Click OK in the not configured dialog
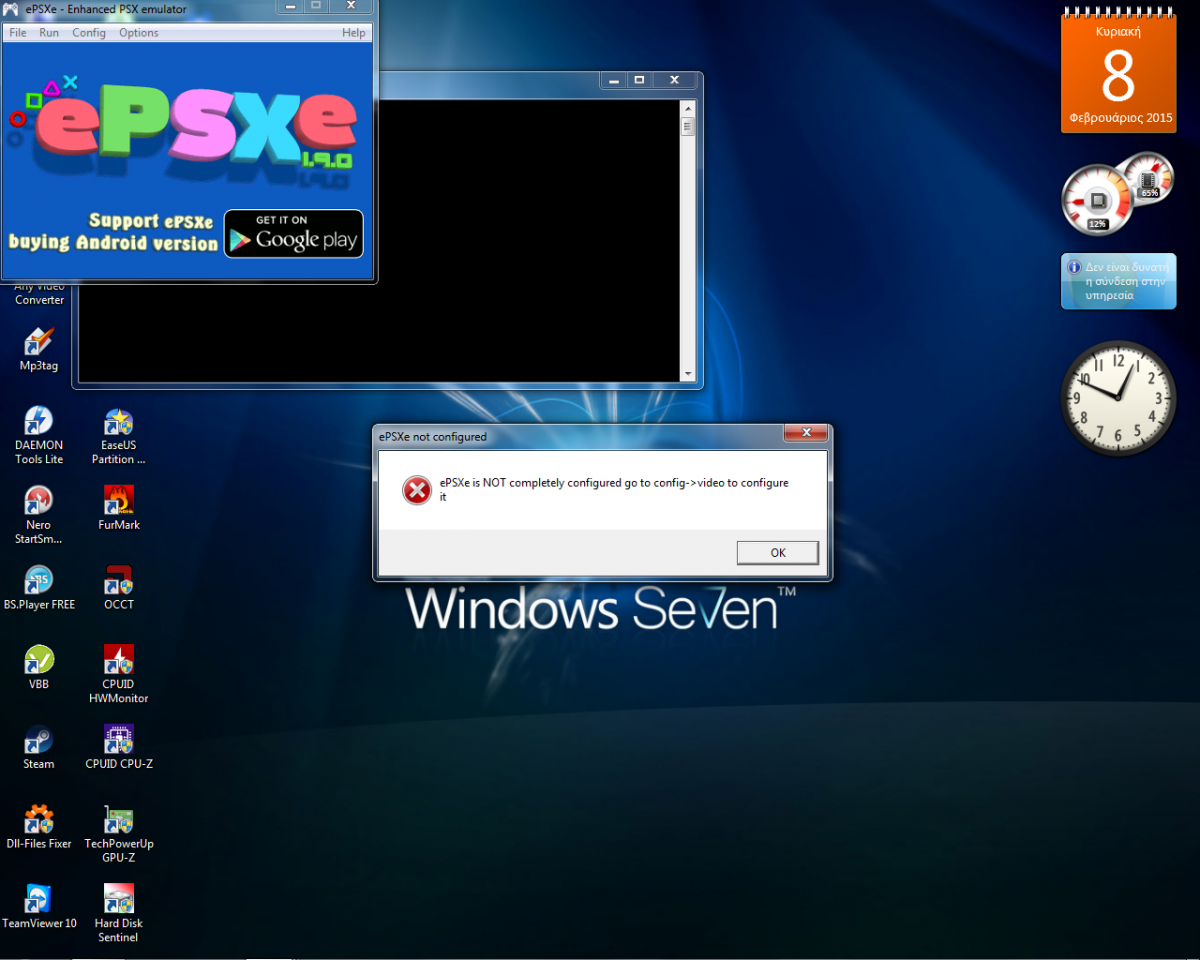The height and width of the screenshot is (960, 1200). pyautogui.click(x=778, y=553)
